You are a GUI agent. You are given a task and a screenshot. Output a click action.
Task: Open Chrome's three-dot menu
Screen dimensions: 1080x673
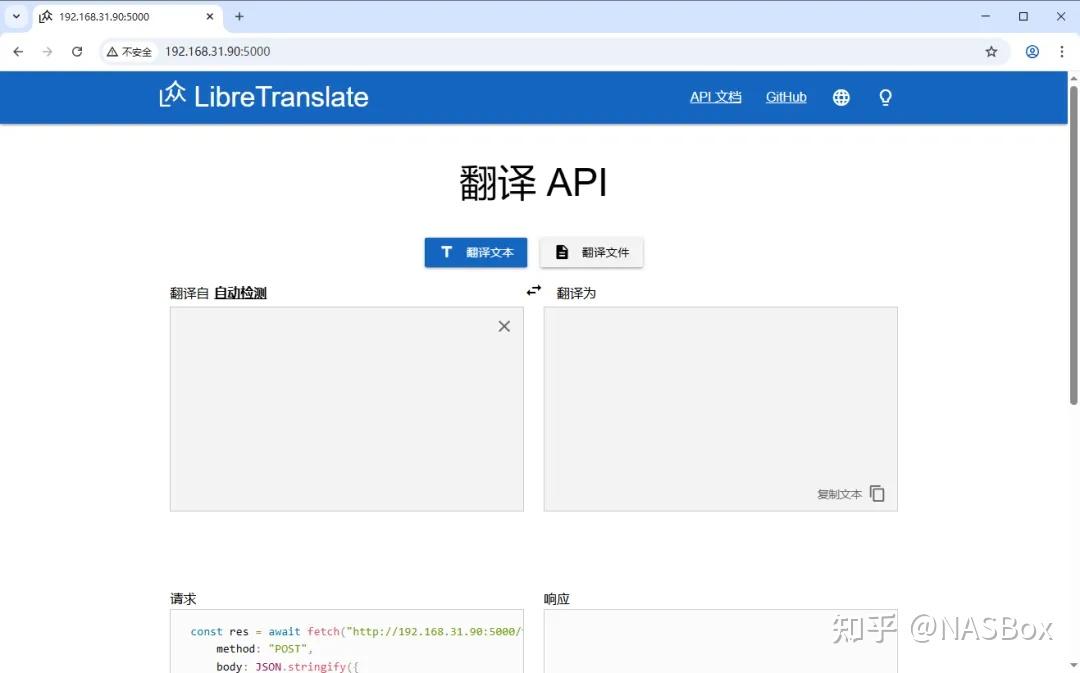[1062, 51]
